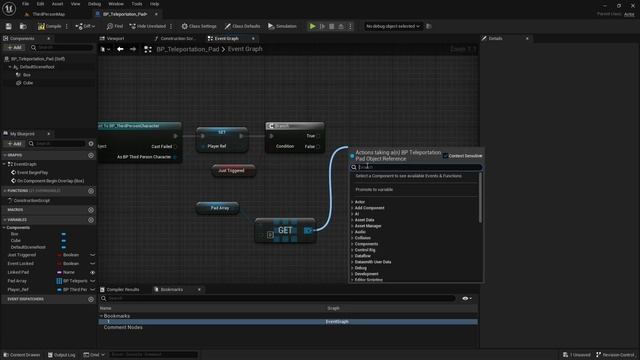
Task: Open the Debug menu
Action: tap(94, 4)
